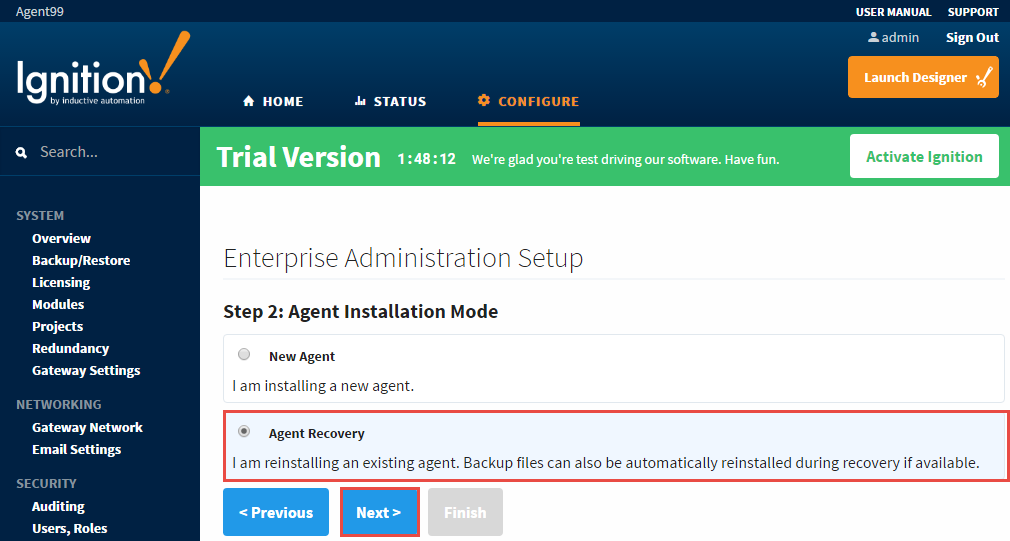This screenshot has height=541, width=1010.
Task: Open the Configure tab
Action: point(528,101)
